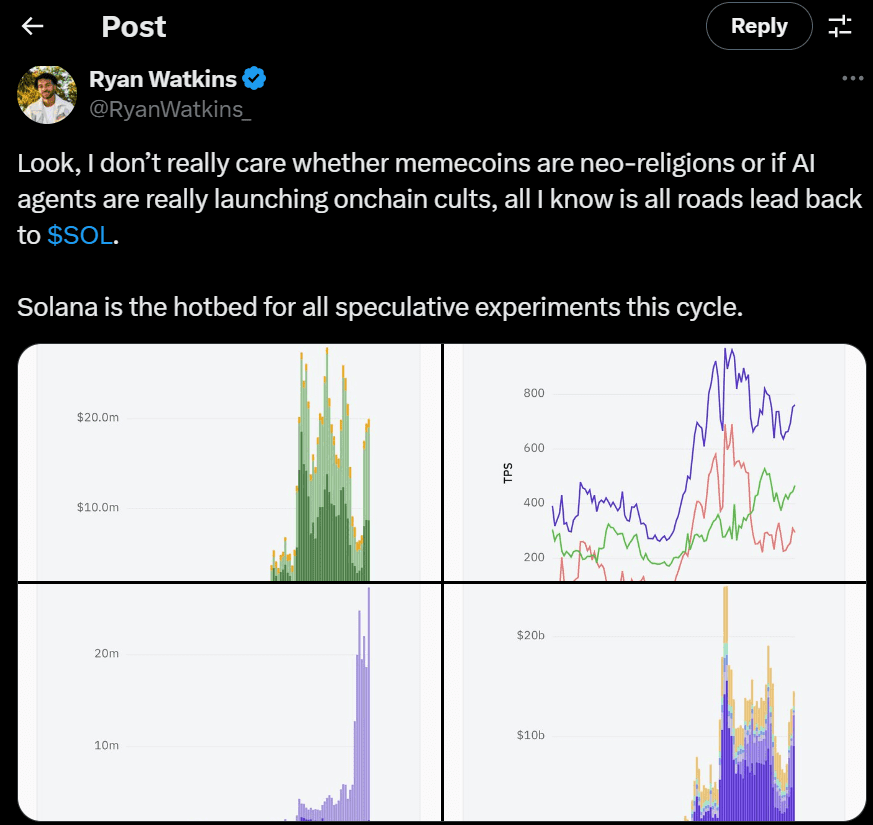Open the post's more options ellipsis menu
This screenshot has height=825, width=873.
pyautogui.click(x=852, y=78)
